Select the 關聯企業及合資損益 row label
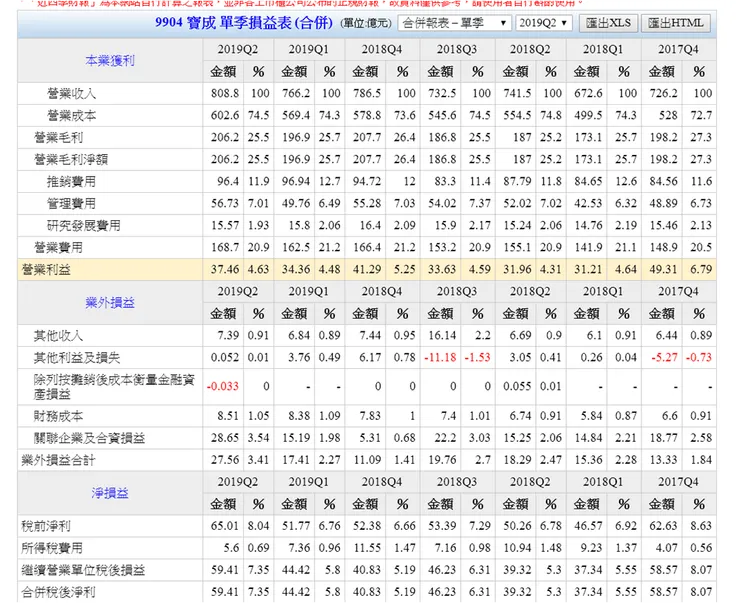 coord(90,438)
